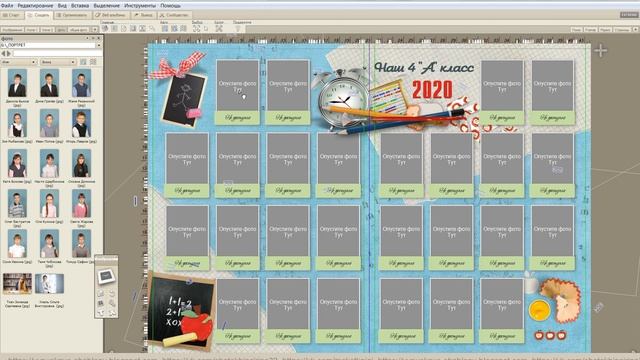Viewport: 640px width, 360px height.
Task: Select the yellow paint pot clipart
Action: 539,309
